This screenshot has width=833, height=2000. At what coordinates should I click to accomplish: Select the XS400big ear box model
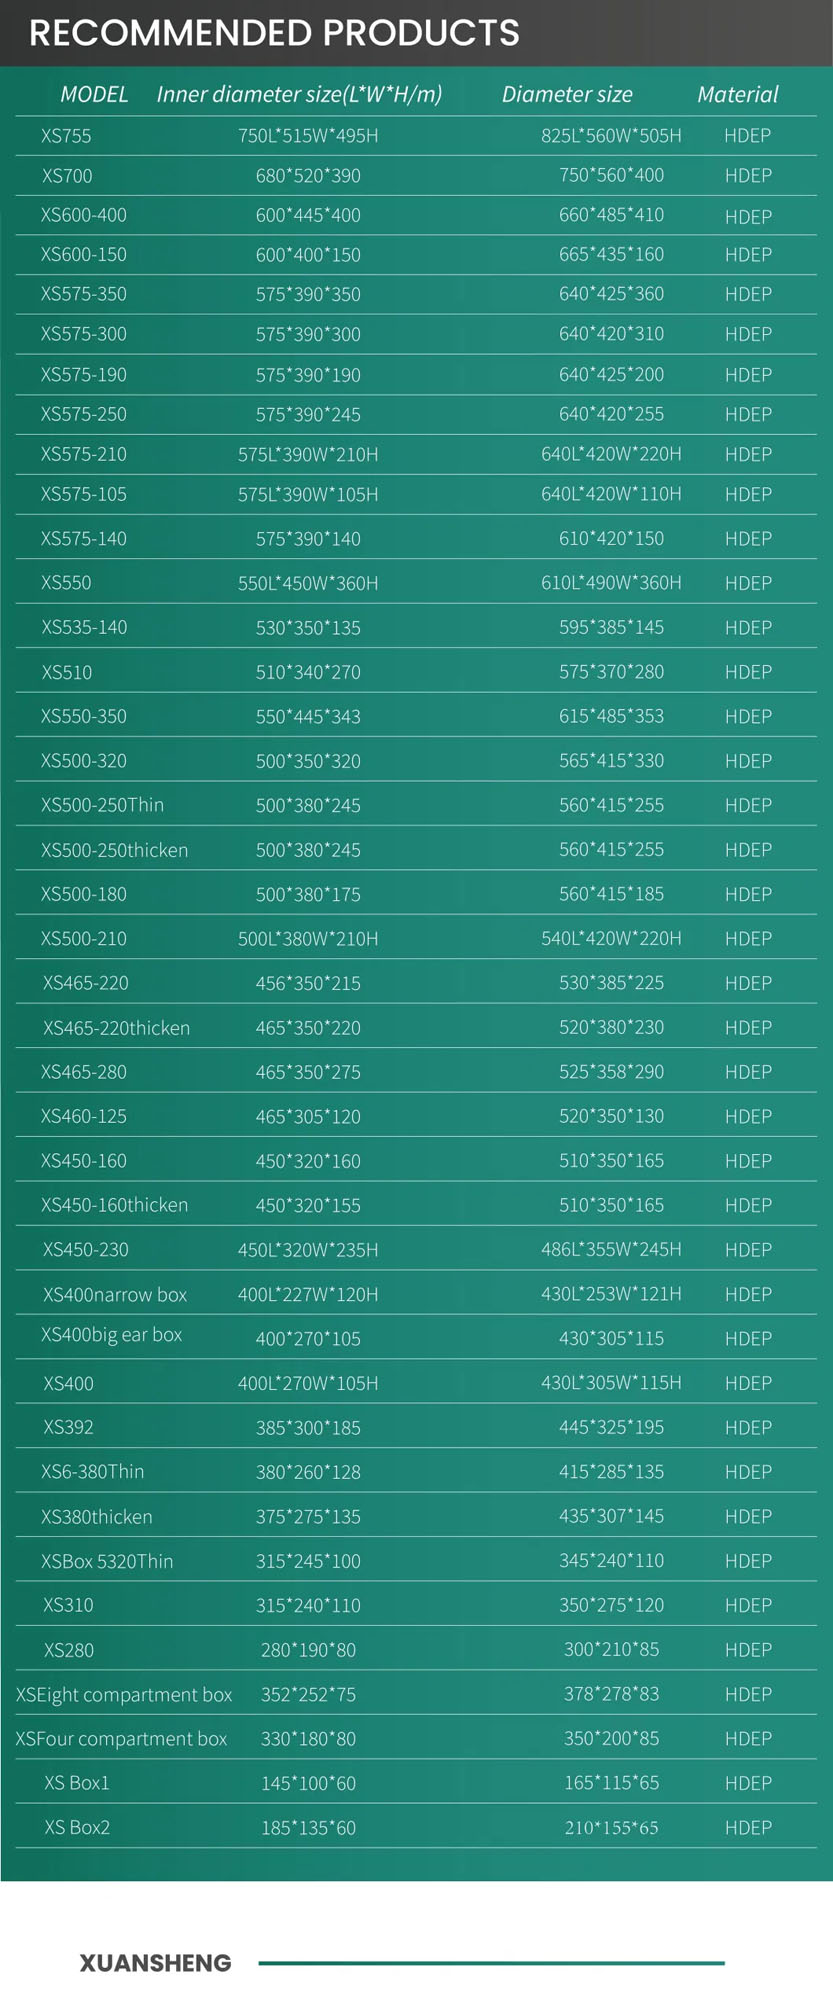click(x=112, y=1335)
